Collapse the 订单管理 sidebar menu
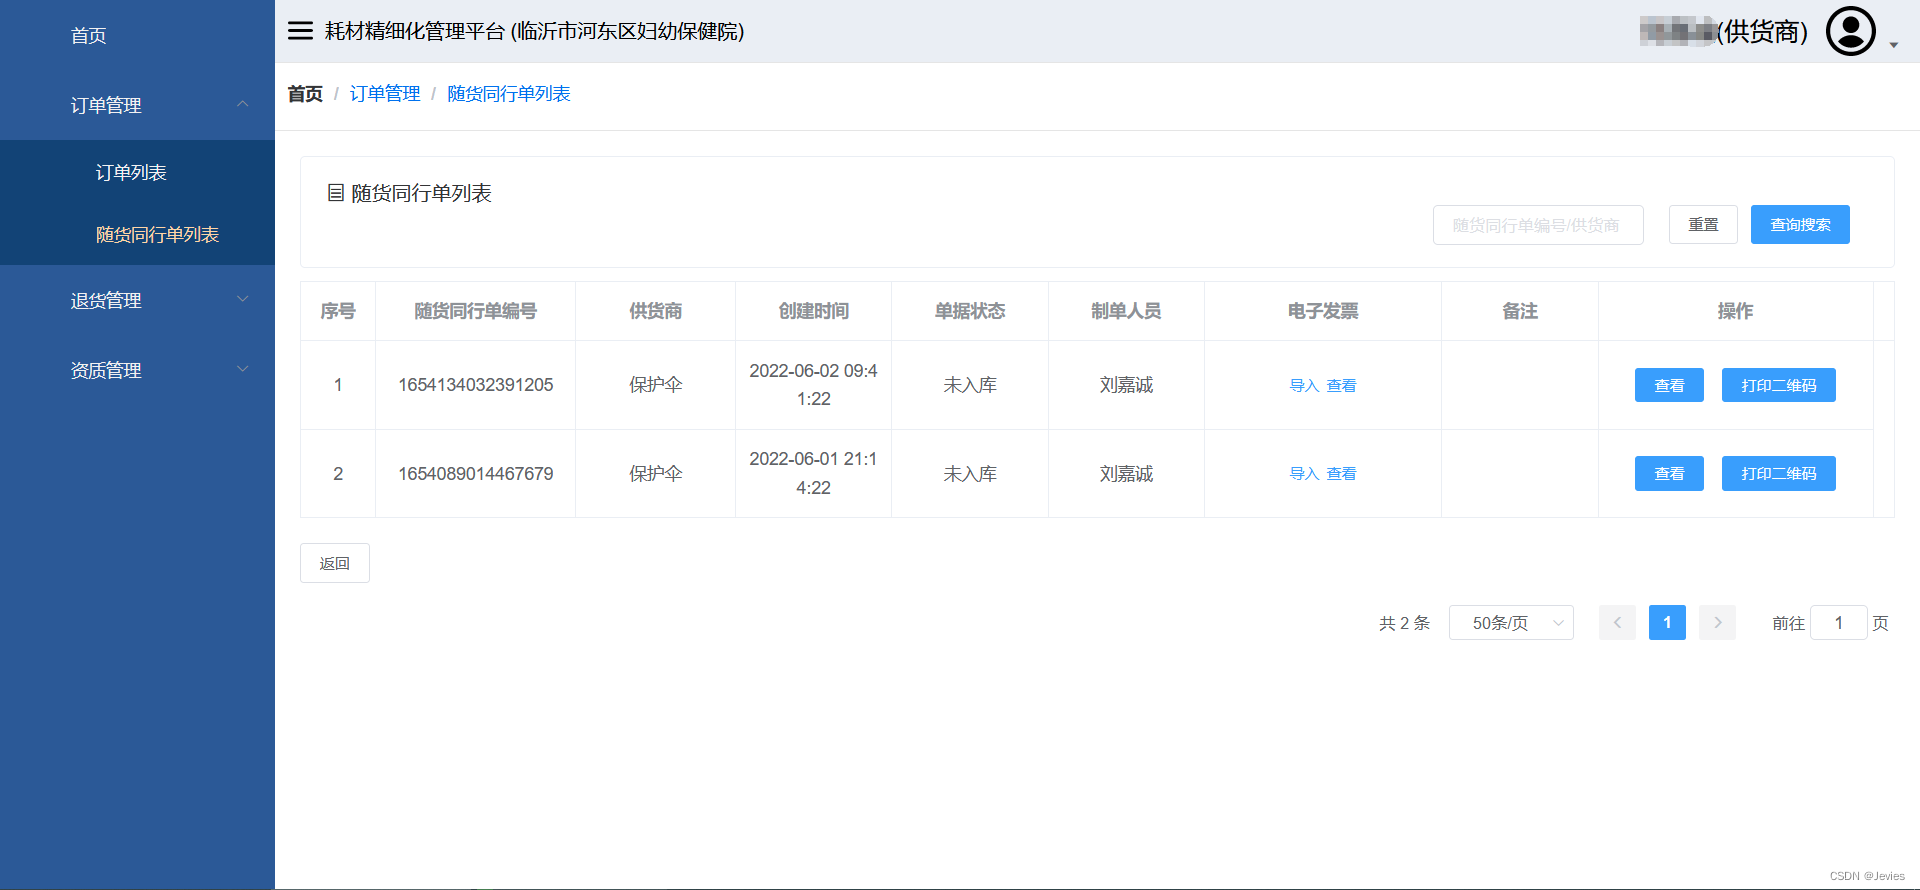This screenshot has width=1920, height=890. tap(137, 105)
